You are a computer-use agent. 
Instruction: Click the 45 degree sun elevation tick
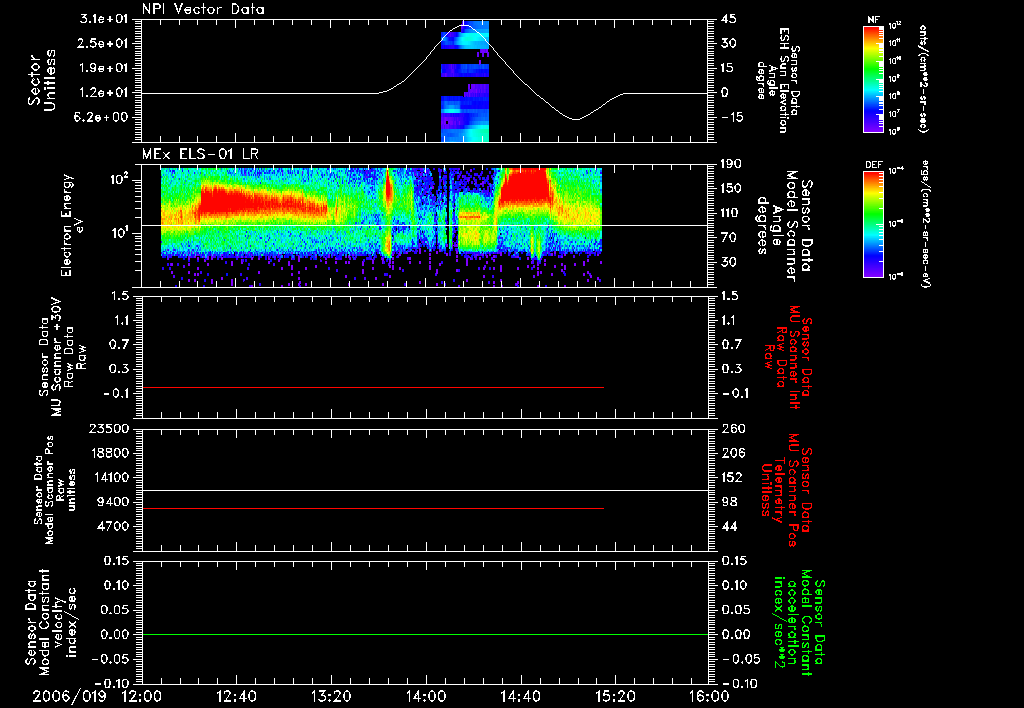729,19
